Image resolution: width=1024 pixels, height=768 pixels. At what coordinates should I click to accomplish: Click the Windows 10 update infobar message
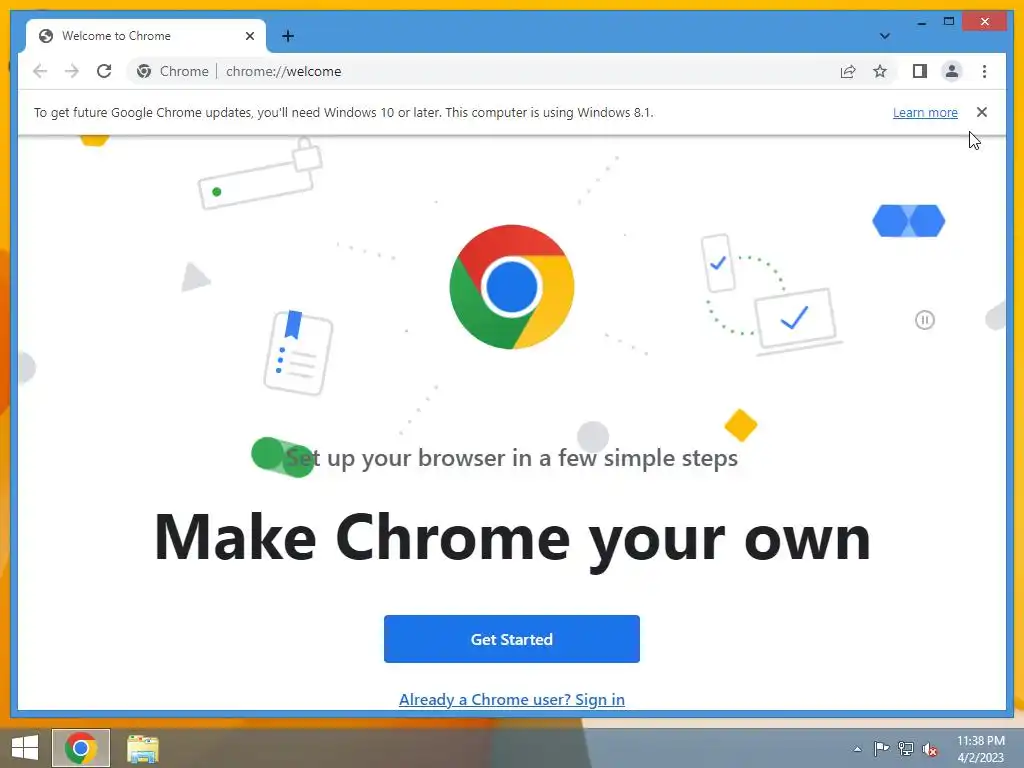tap(344, 112)
